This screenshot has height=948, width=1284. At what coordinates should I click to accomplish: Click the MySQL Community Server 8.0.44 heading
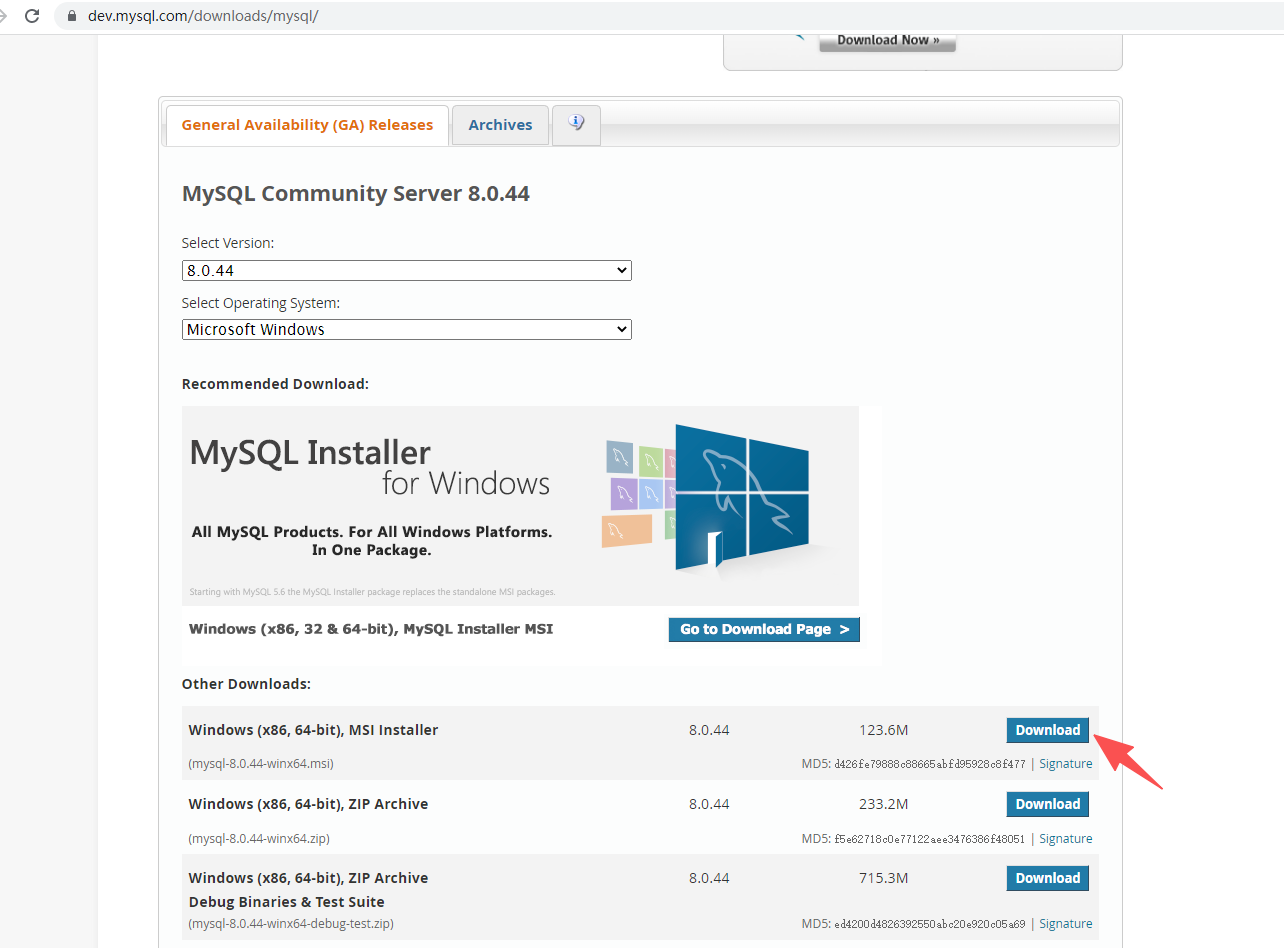point(356,194)
